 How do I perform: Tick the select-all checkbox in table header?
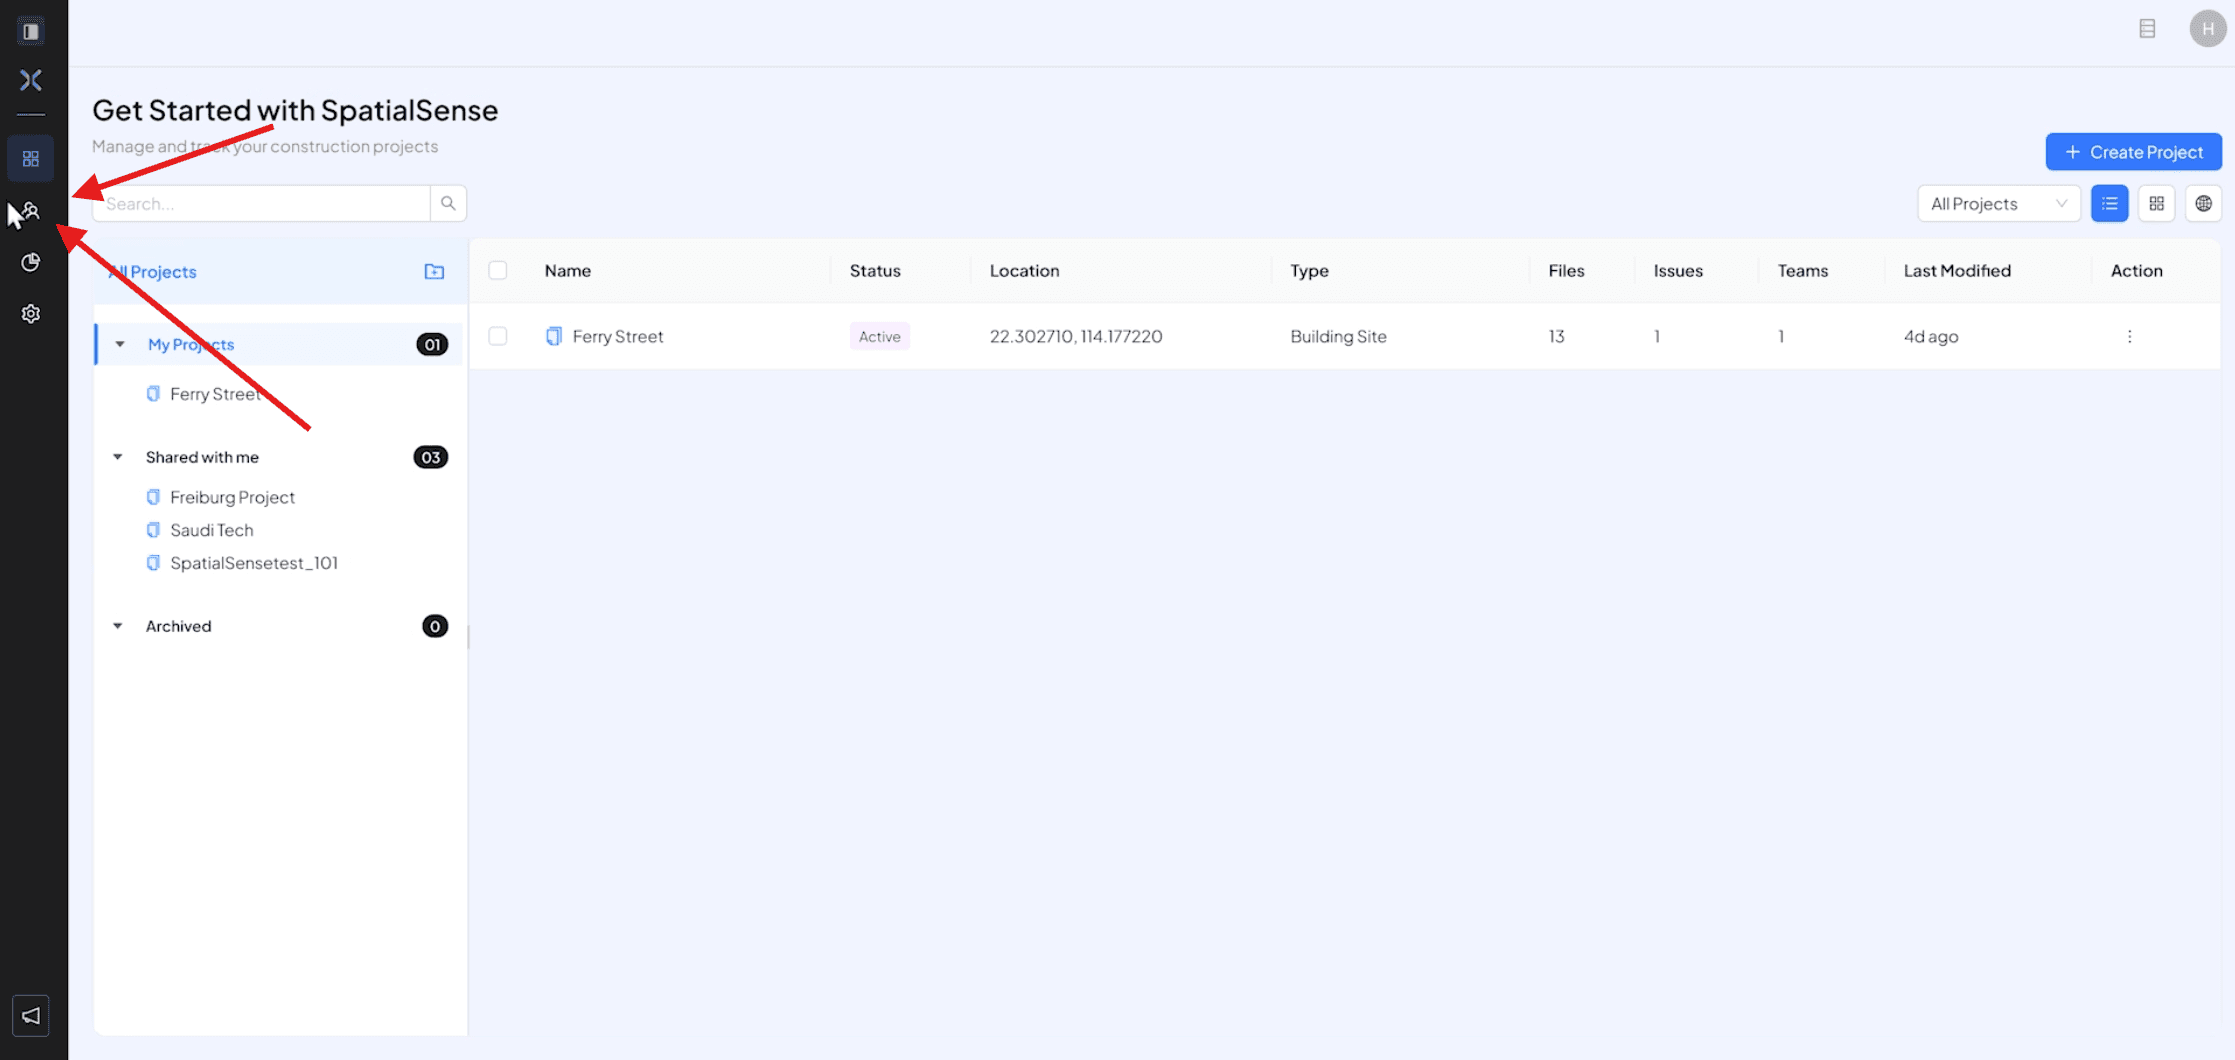coord(498,270)
